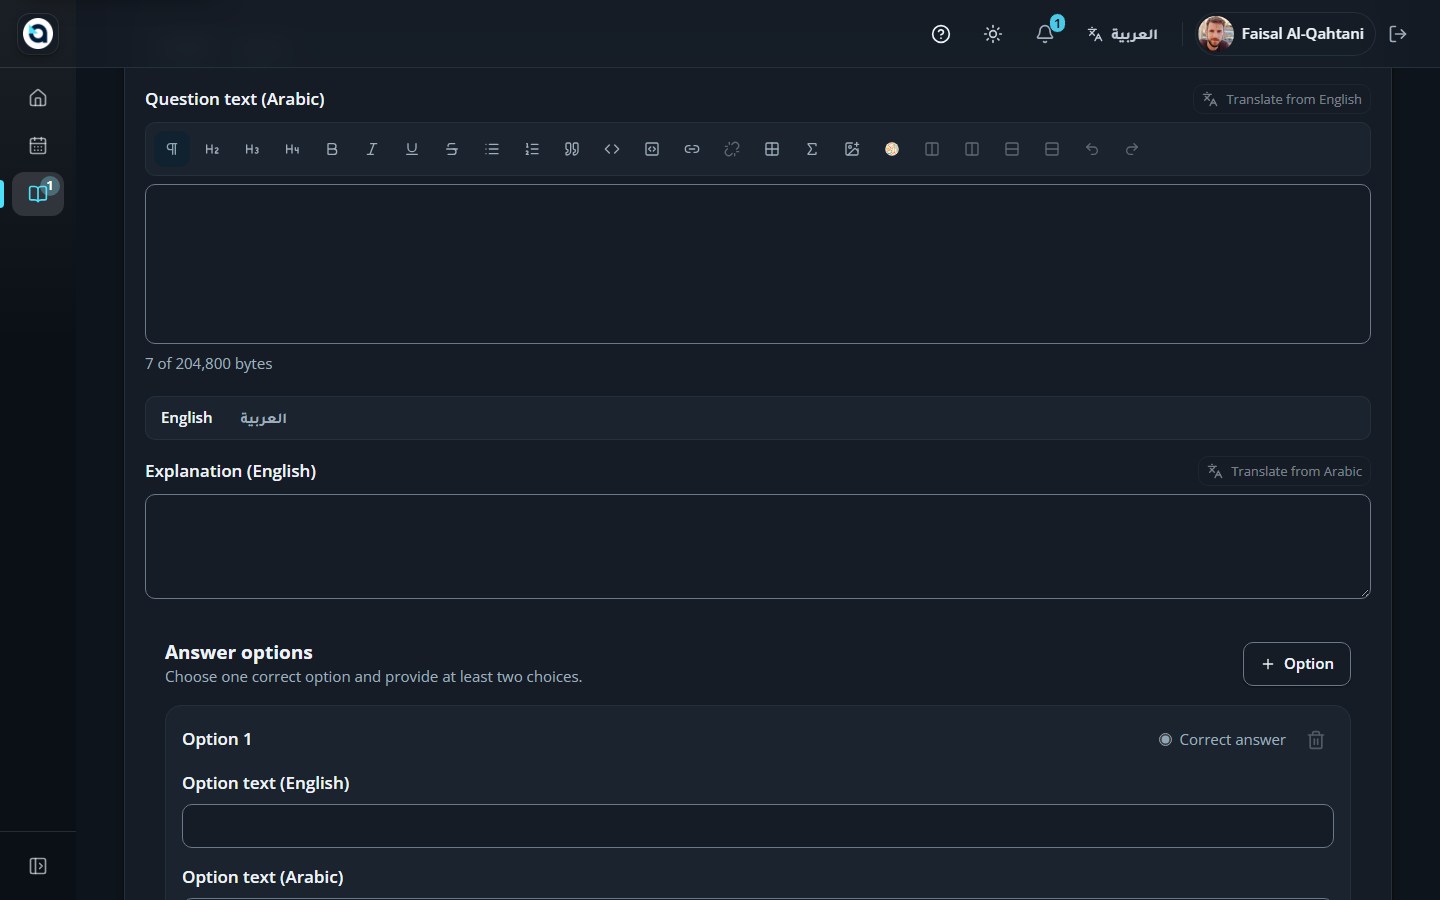
Task: Click into the Explanation (English) text area
Action: (758, 547)
